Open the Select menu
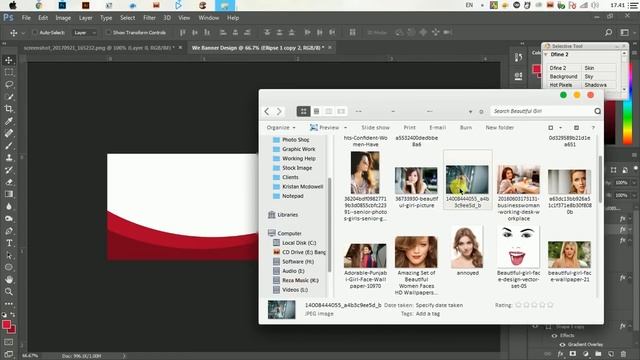Screen dimensions: 640x360 click(127, 18)
